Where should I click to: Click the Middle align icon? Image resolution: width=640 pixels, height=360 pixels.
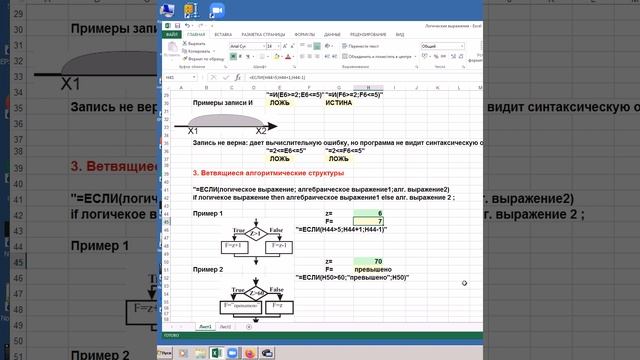pyautogui.click(x=309, y=46)
